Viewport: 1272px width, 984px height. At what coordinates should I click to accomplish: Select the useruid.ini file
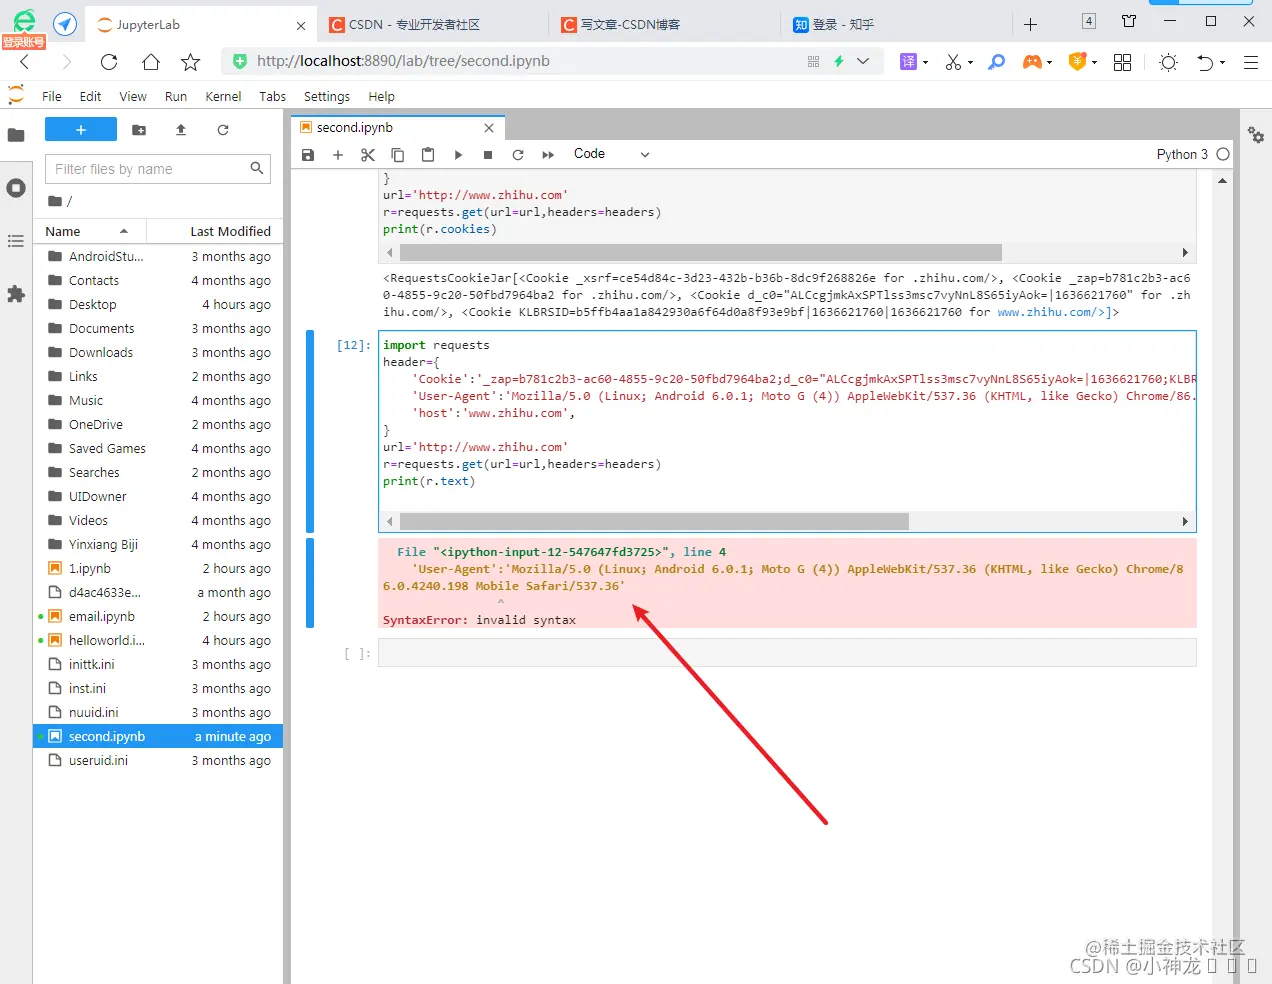pos(160,761)
